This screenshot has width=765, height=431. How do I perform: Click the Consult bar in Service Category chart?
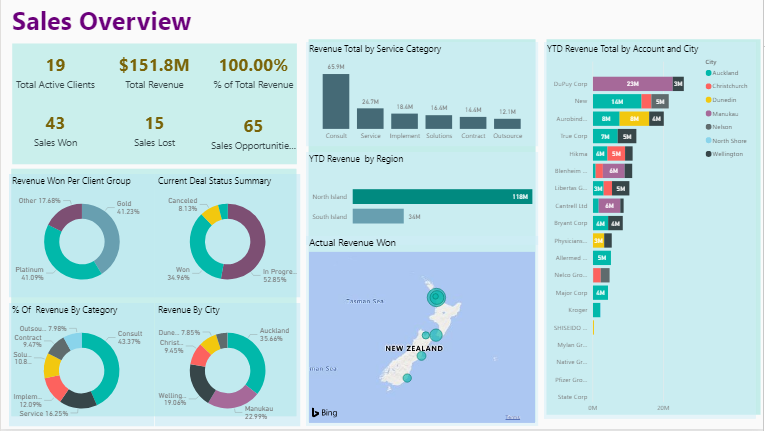point(336,101)
